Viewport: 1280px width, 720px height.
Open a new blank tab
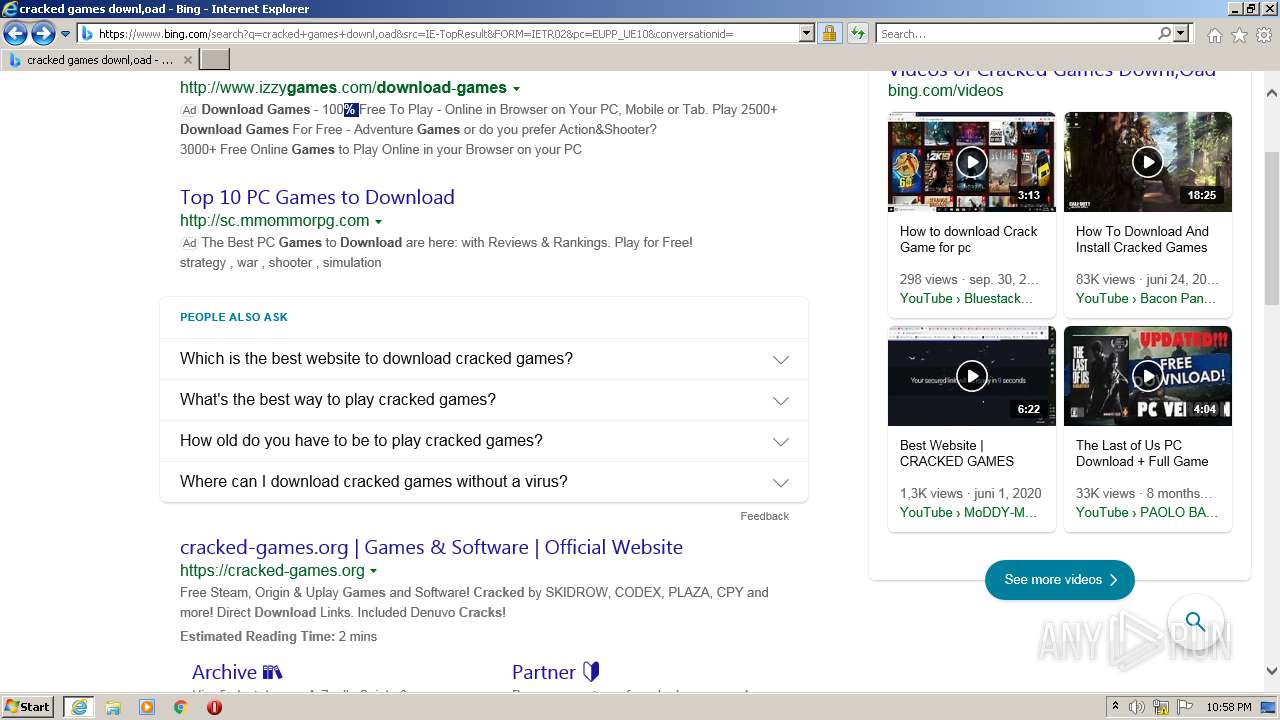click(x=215, y=60)
